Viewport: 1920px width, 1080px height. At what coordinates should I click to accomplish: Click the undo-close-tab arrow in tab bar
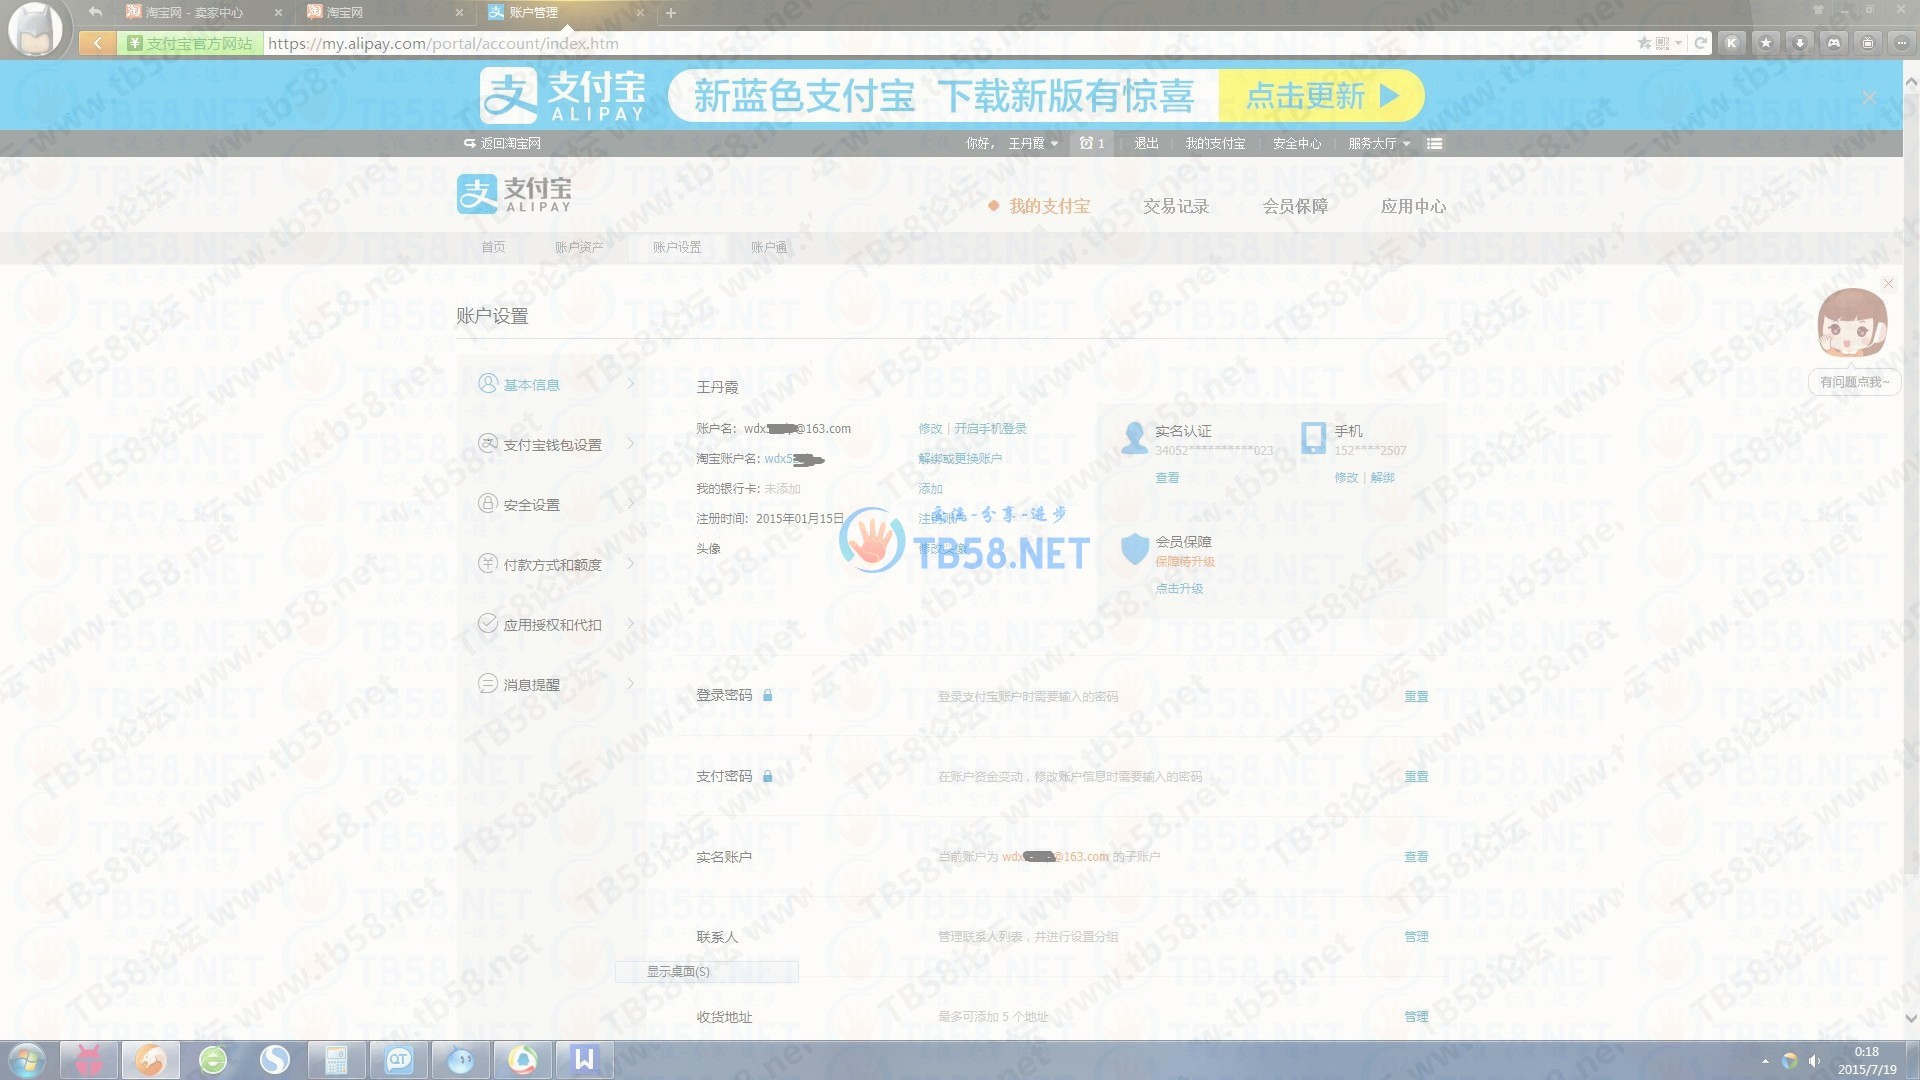click(95, 12)
